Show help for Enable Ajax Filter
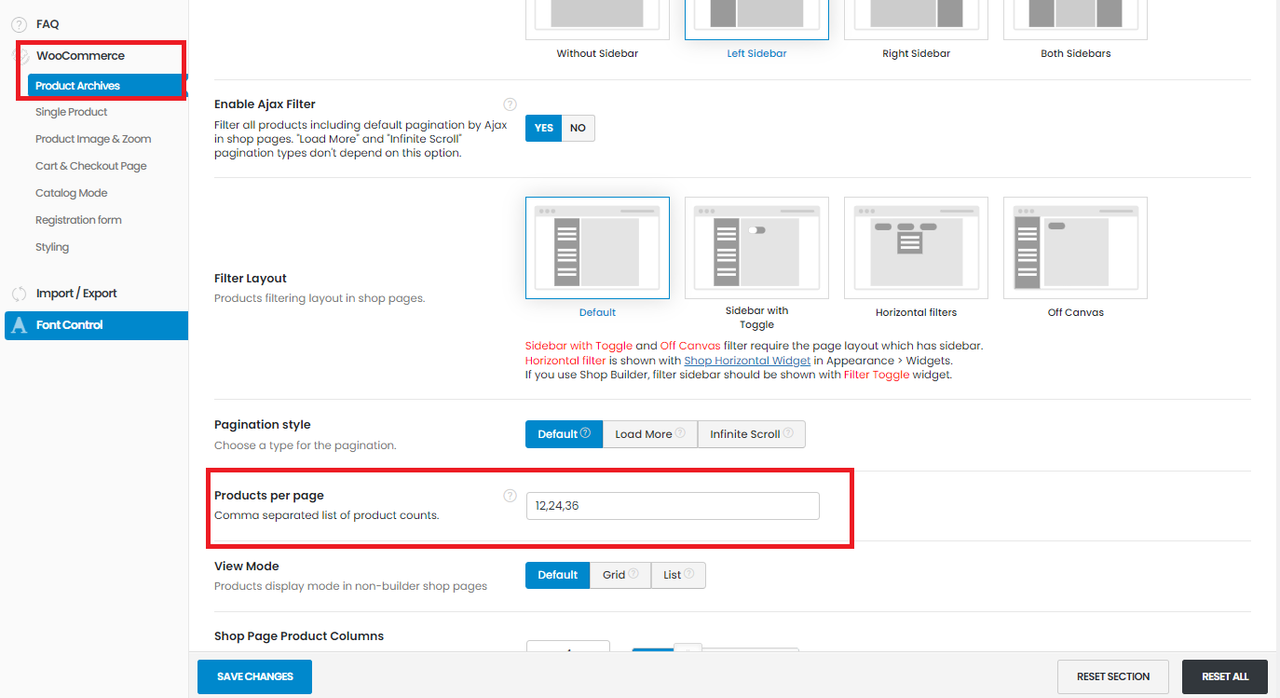The image size is (1280, 698). [510, 104]
